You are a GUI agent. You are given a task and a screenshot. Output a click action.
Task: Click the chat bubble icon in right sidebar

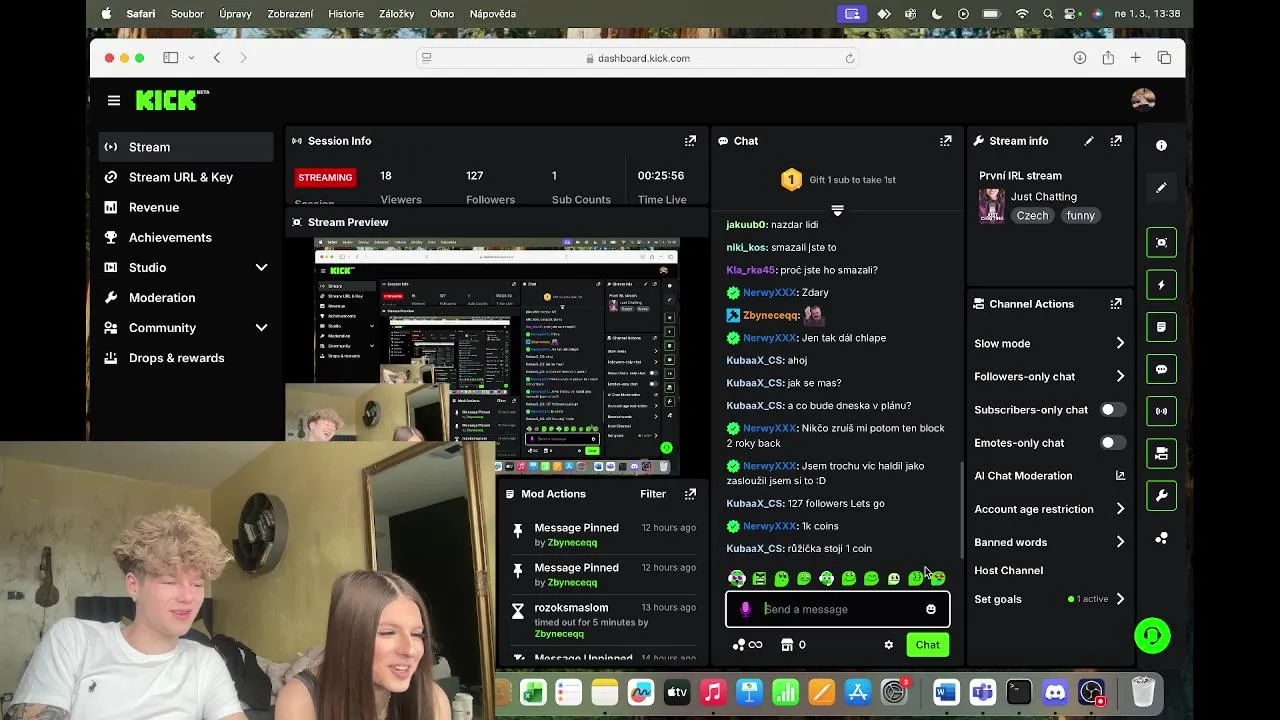(1161, 369)
